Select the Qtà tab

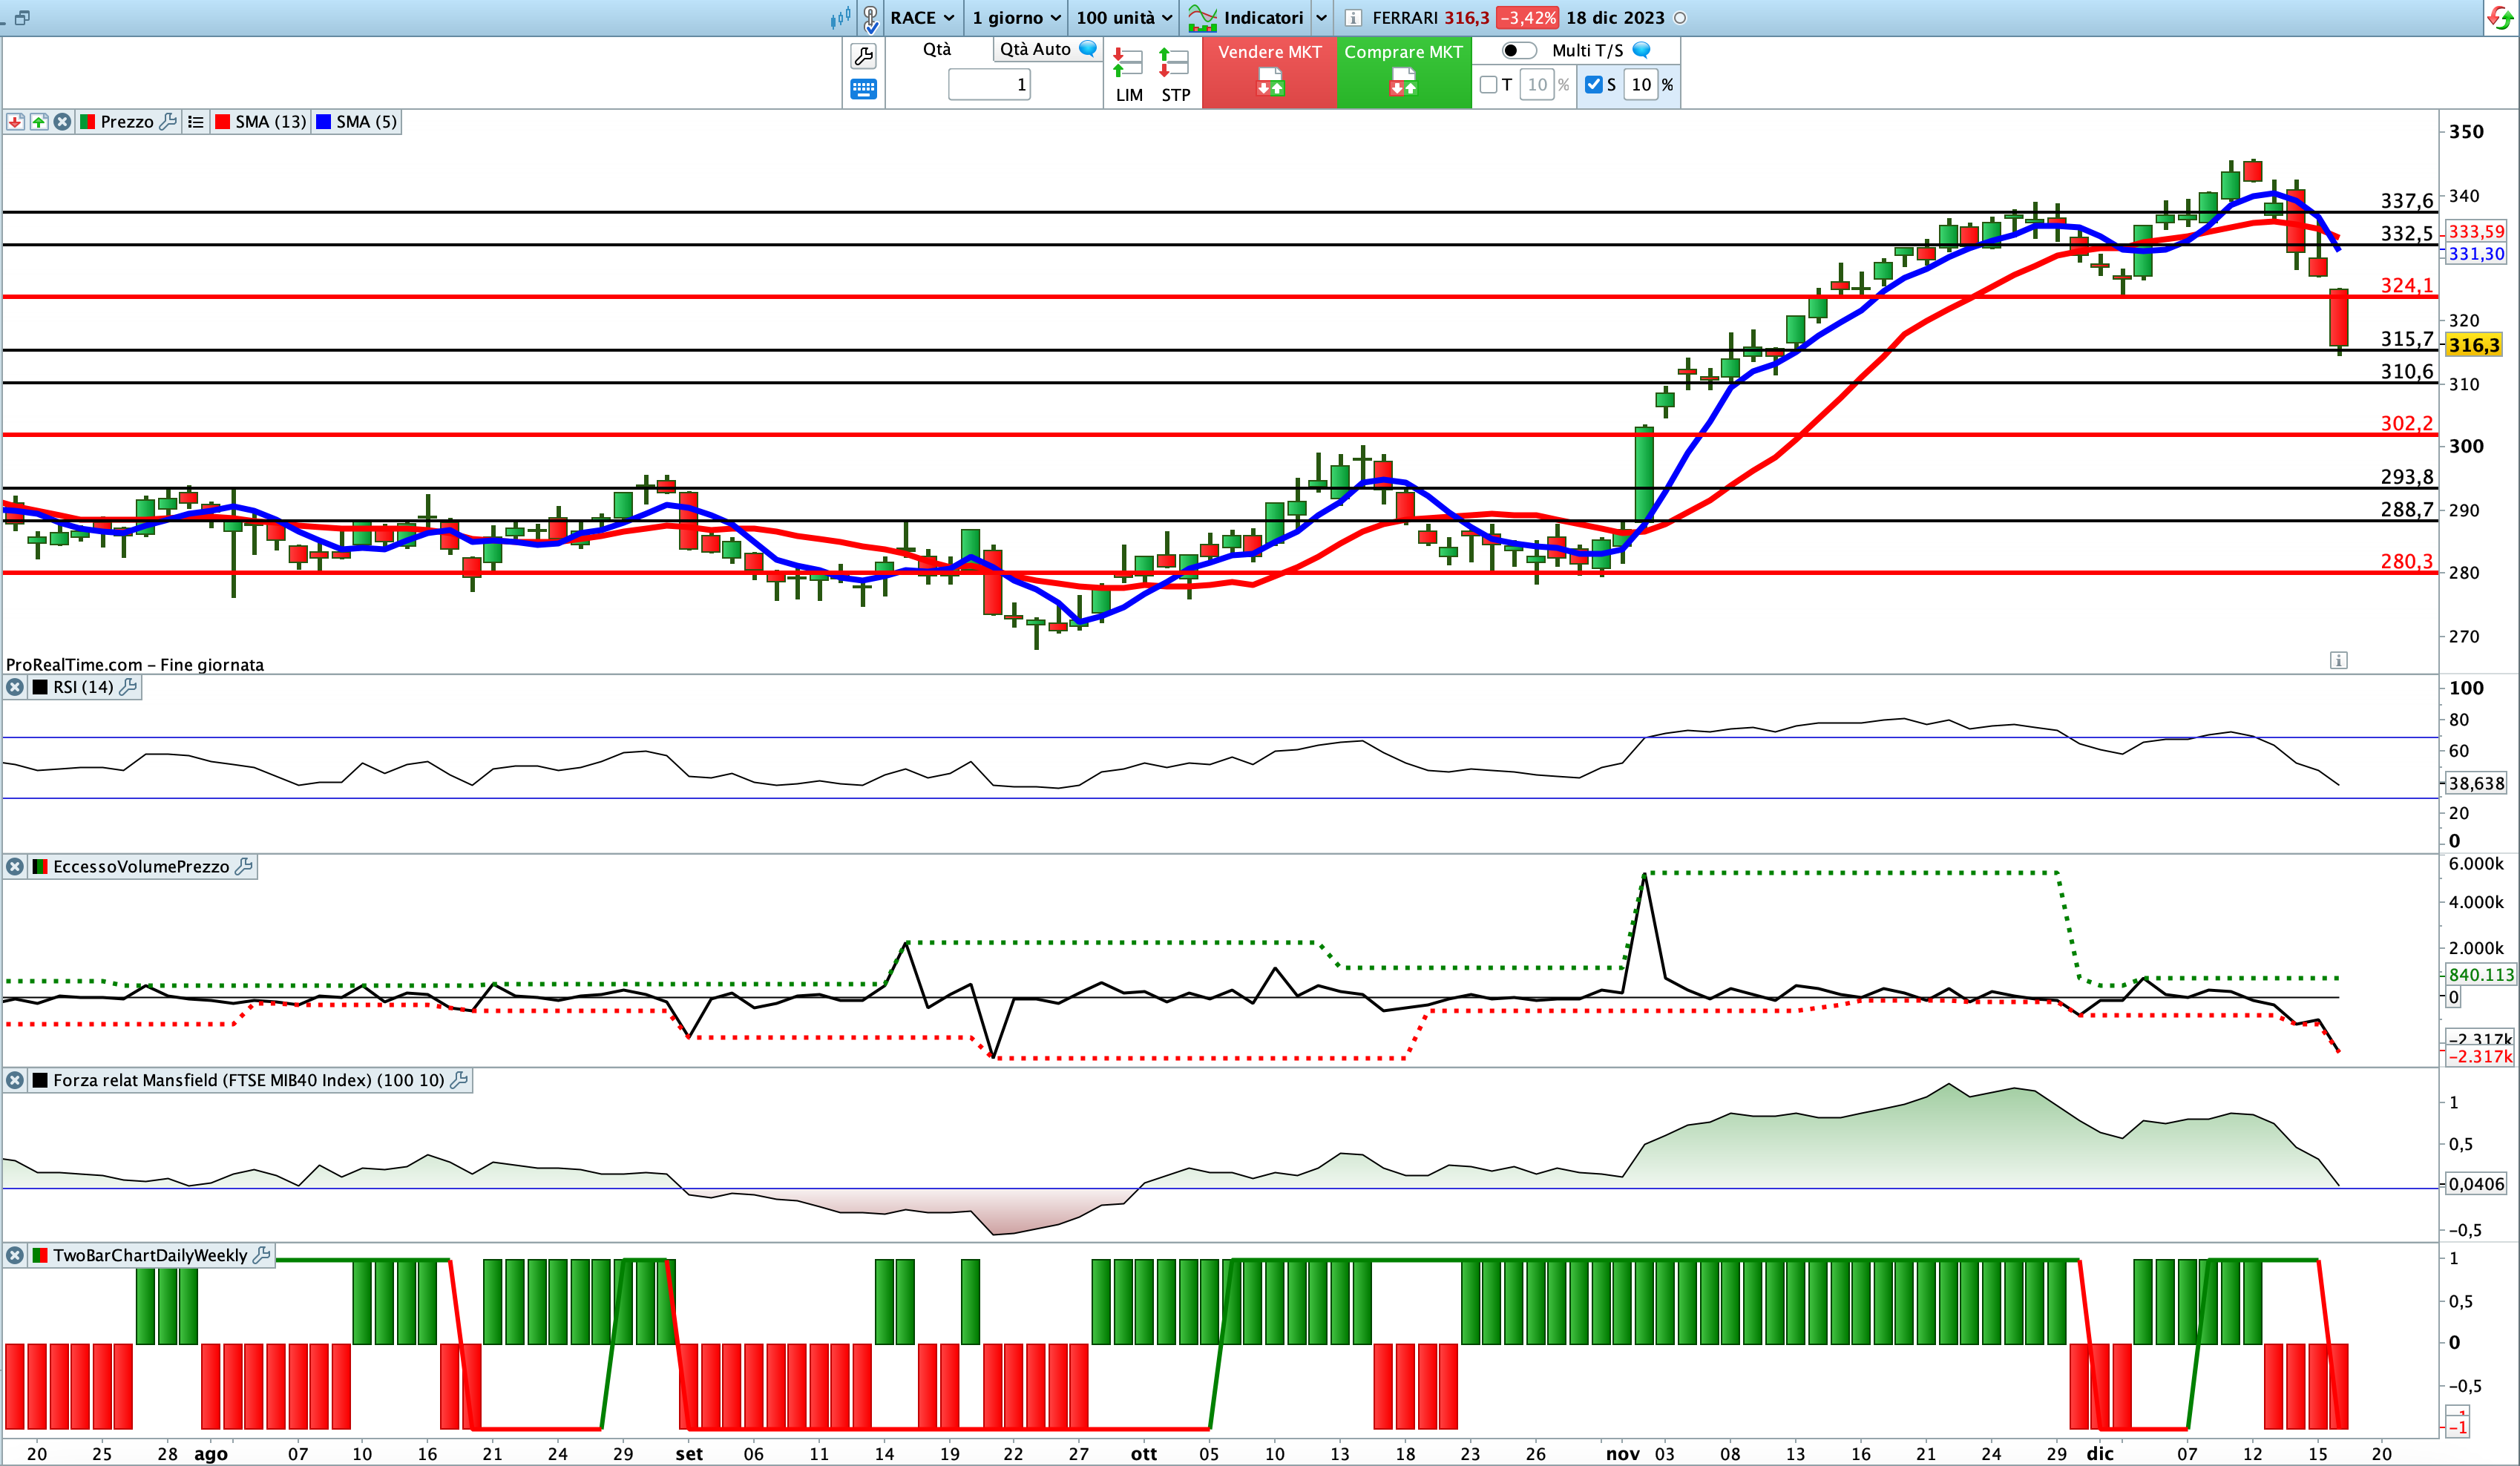(x=937, y=49)
